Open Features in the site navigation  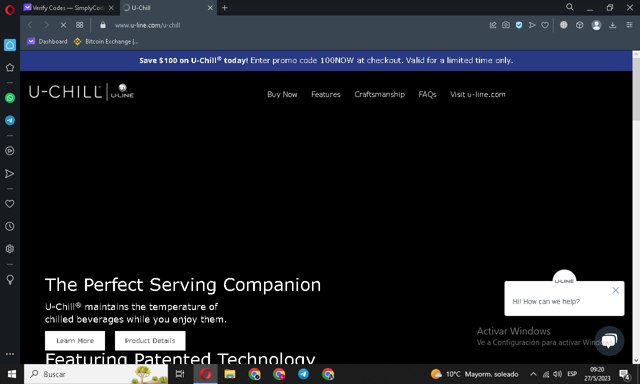coord(326,94)
